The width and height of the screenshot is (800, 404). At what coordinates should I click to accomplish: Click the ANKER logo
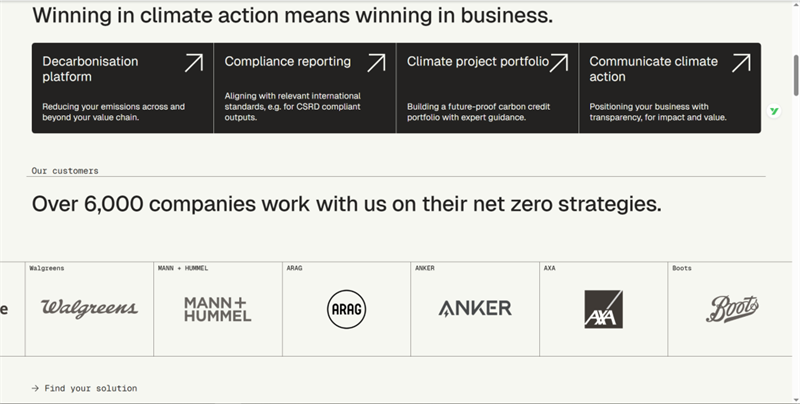[x=475, y=308]
